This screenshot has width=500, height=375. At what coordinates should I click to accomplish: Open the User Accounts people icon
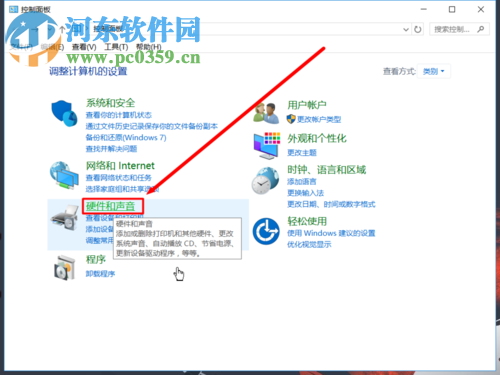(266, 113)
